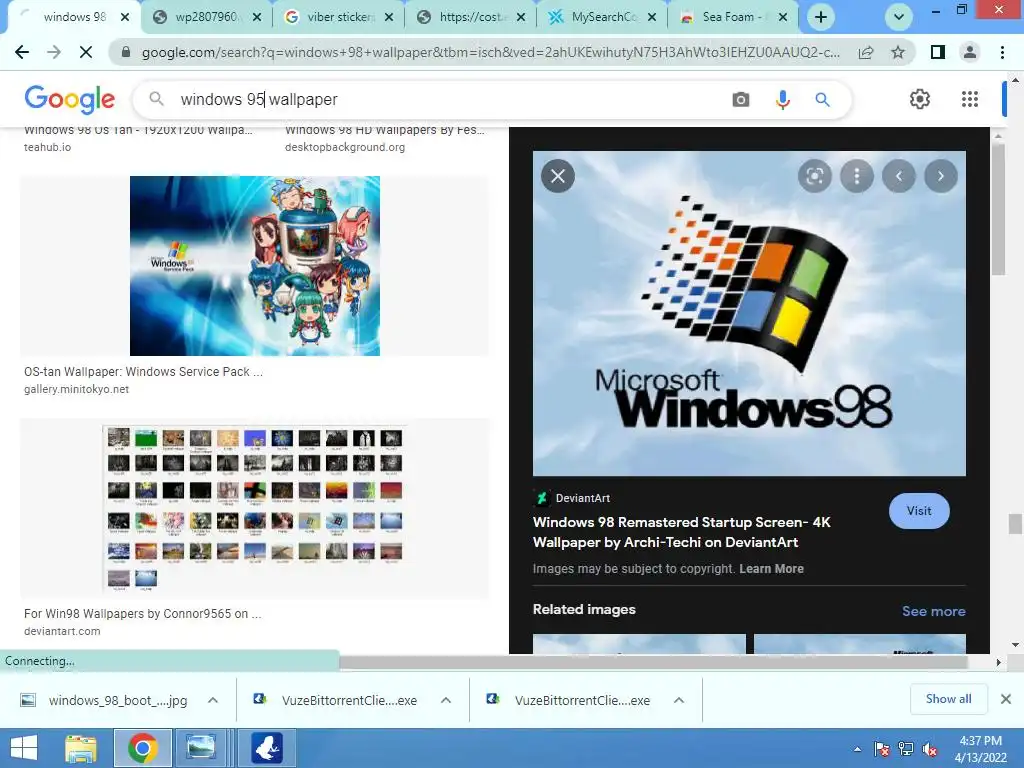This screenshot has height=768, width=1024.
Task: Open the Windows Start menu
Action: pos(24,748)
